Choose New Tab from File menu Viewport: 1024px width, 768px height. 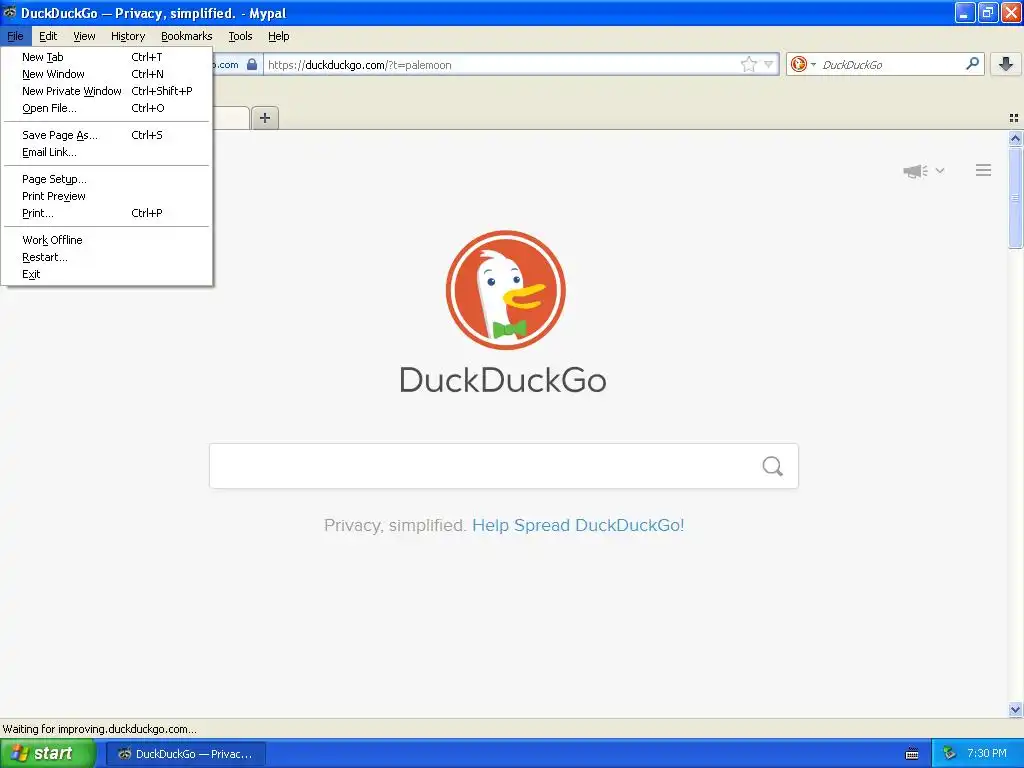pos(106,57)
